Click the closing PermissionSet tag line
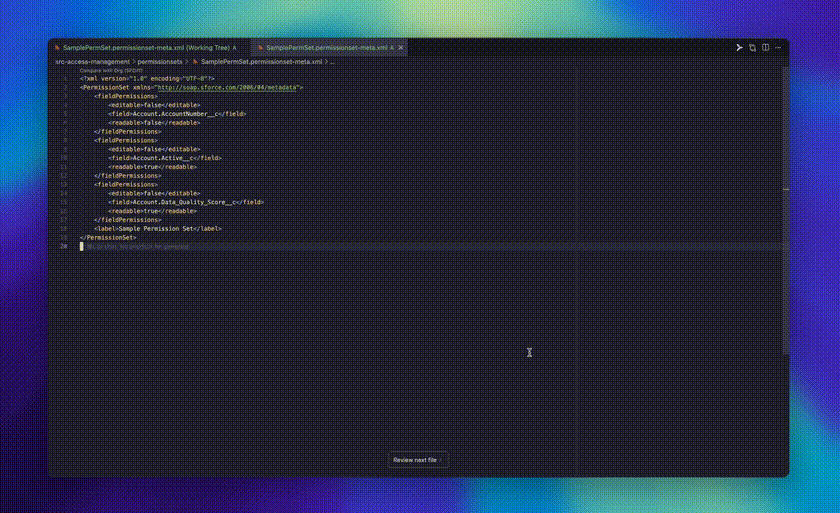This screenshot has height=513, width=840. (108, 238)
